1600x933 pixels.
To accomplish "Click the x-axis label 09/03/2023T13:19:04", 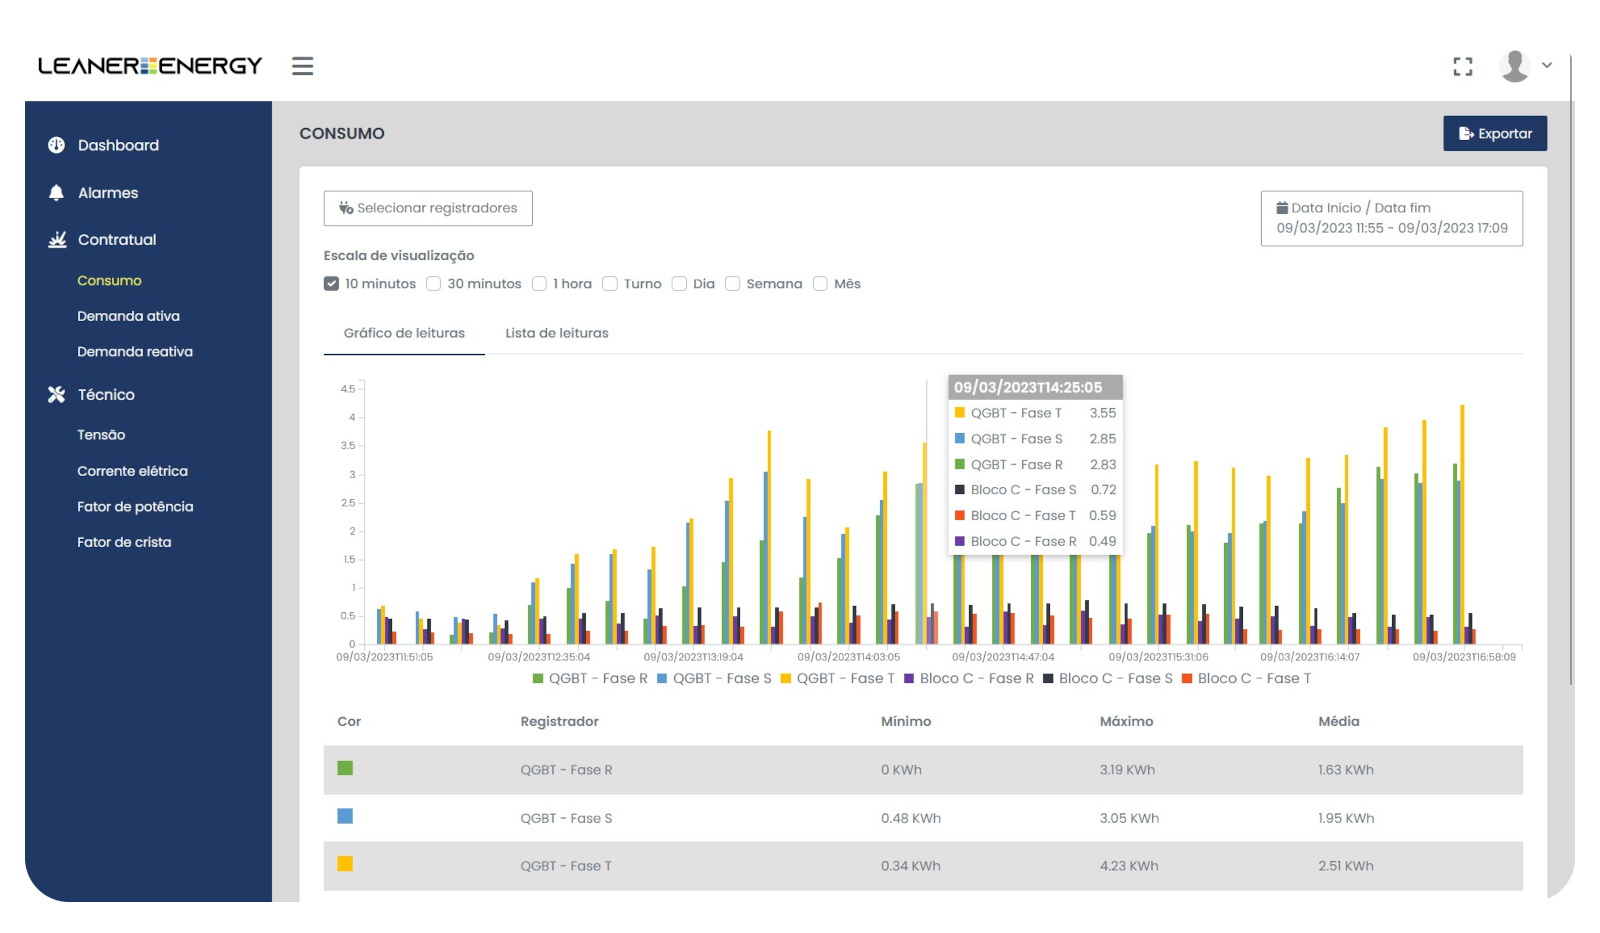I will [x=693, y=657].
